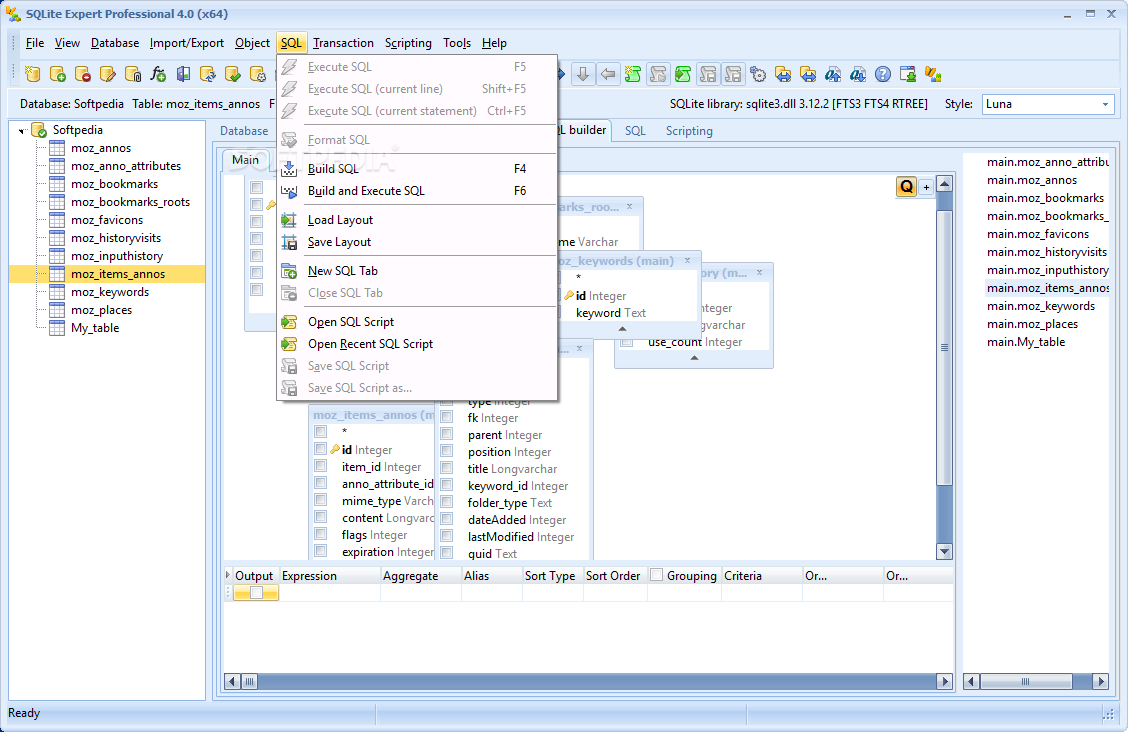Click the builder vertical scrollbar up arrow
1128x732 pixels.
(945, 184)
